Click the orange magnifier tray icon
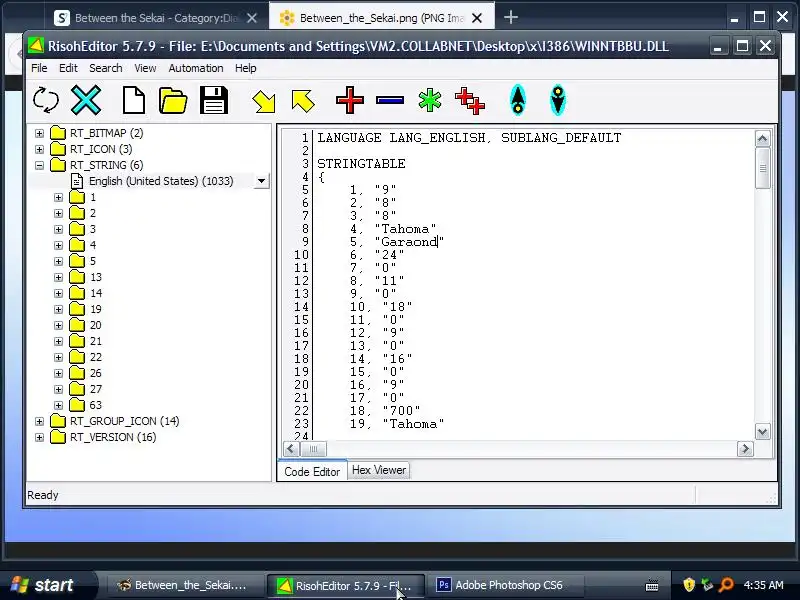This screenshot has height=600, width=800. [x=726, y=585]
